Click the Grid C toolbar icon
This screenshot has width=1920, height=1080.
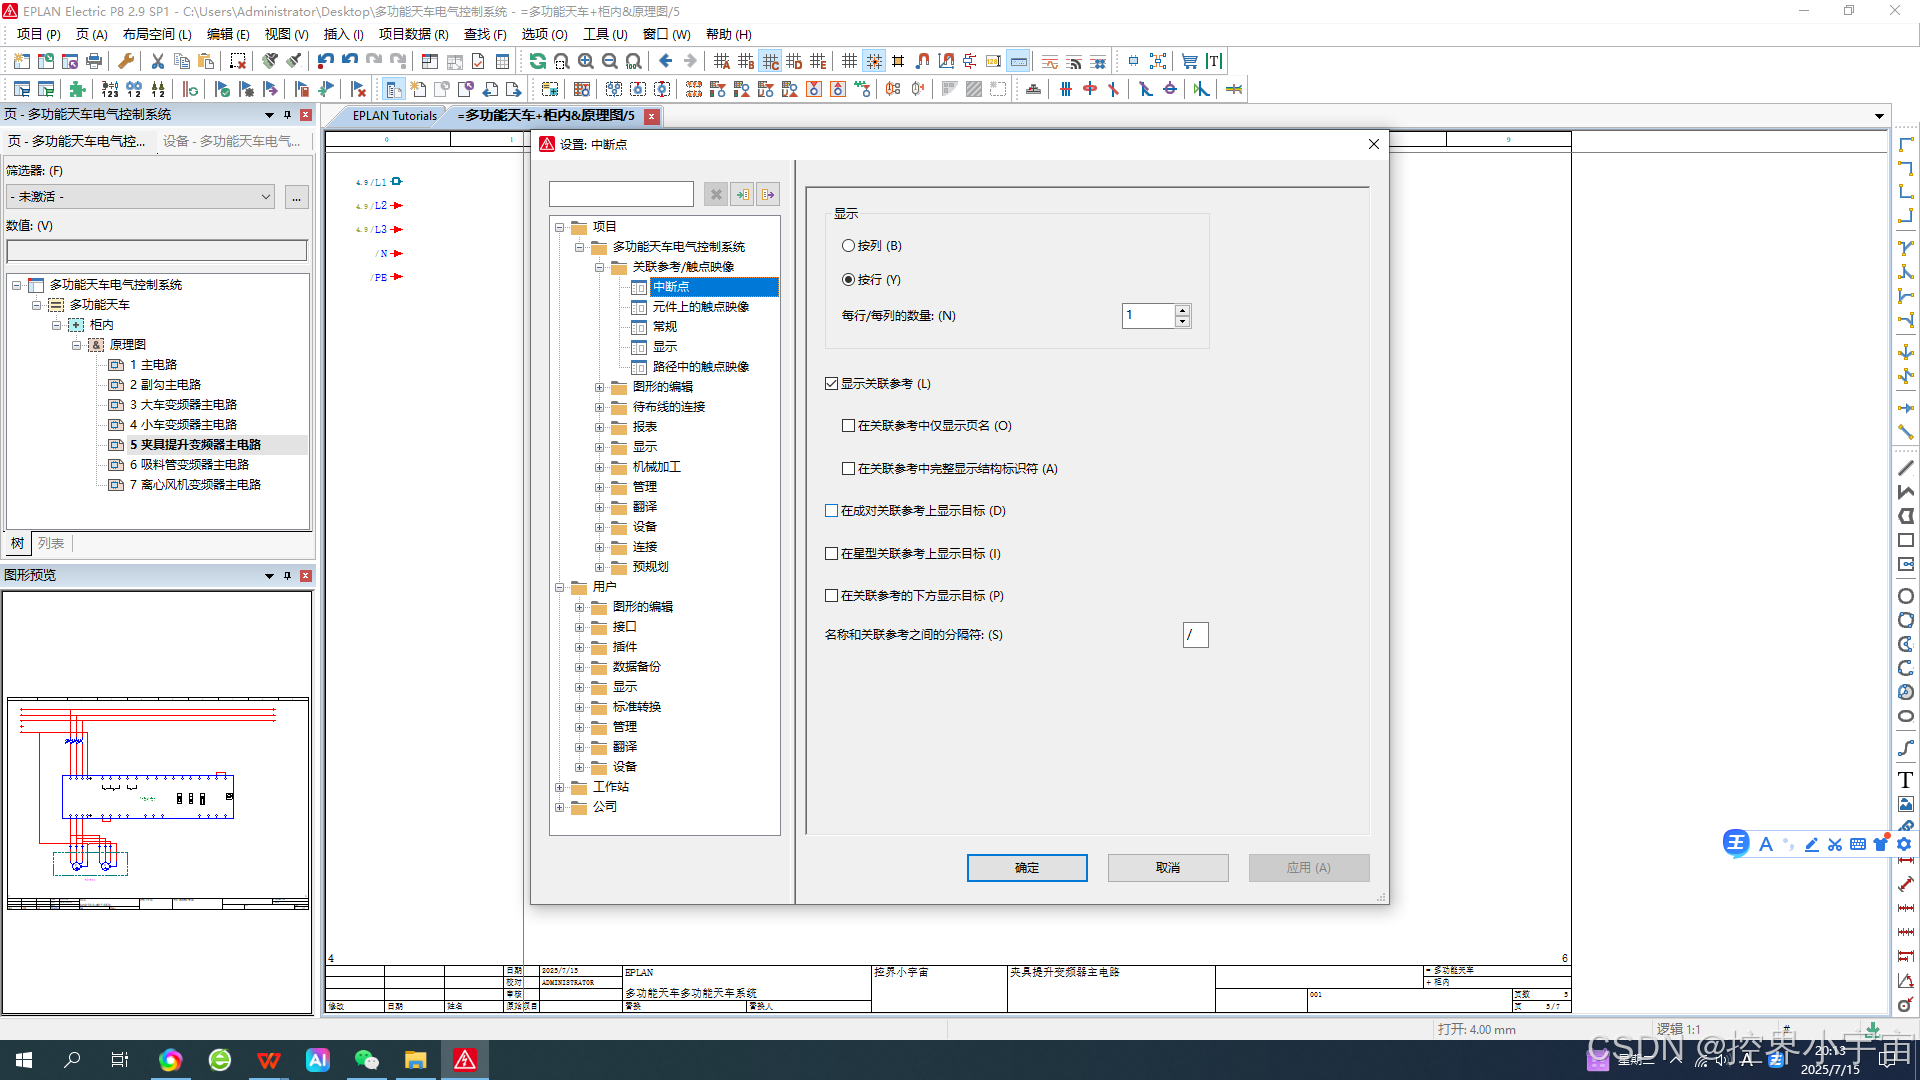point(770,62)
